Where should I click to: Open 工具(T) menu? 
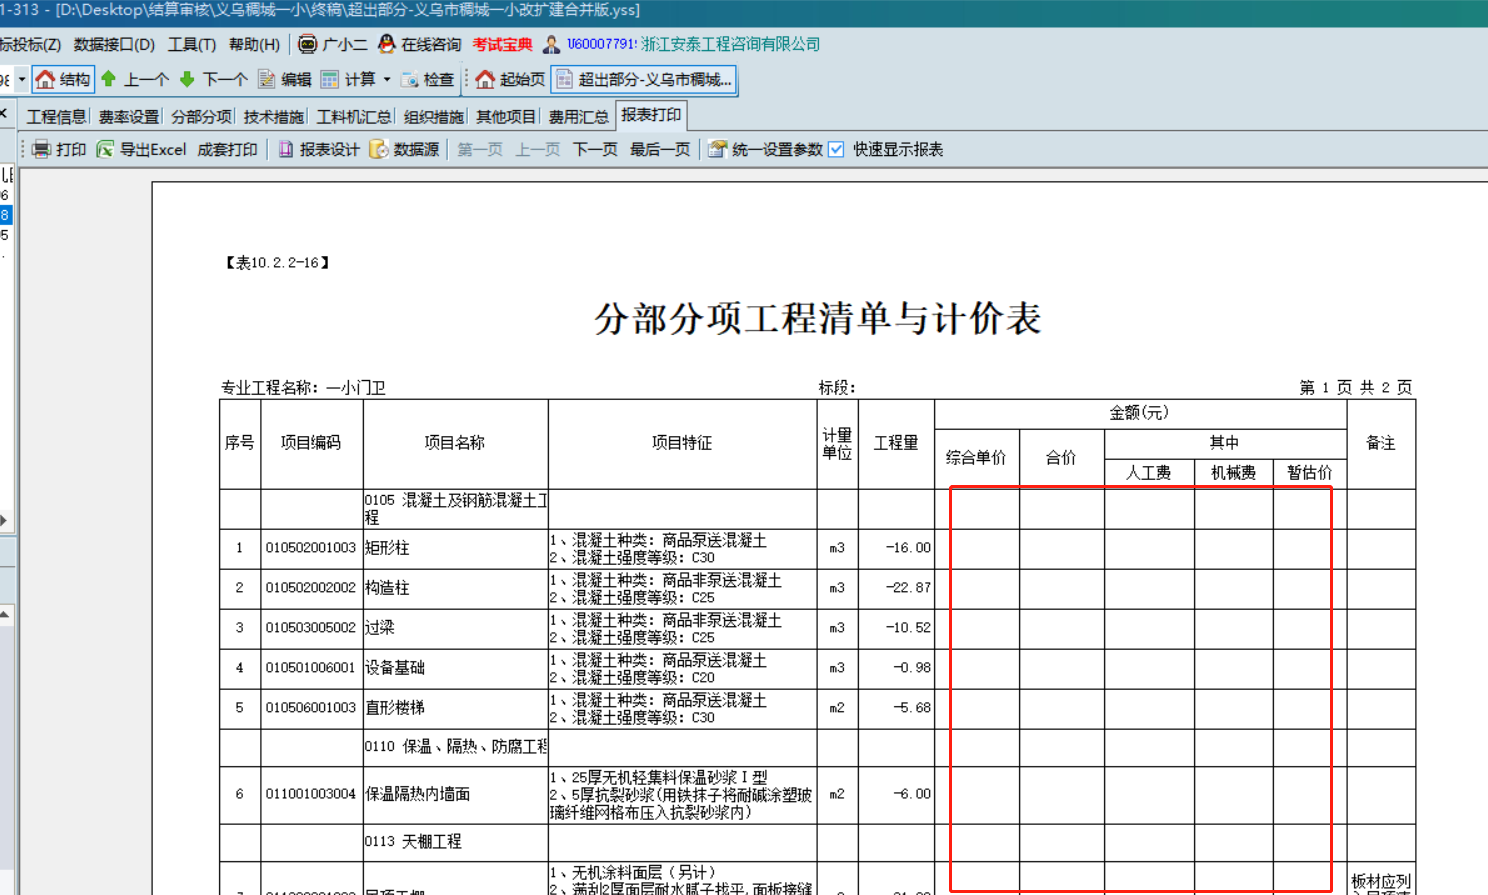pos(192,44)
